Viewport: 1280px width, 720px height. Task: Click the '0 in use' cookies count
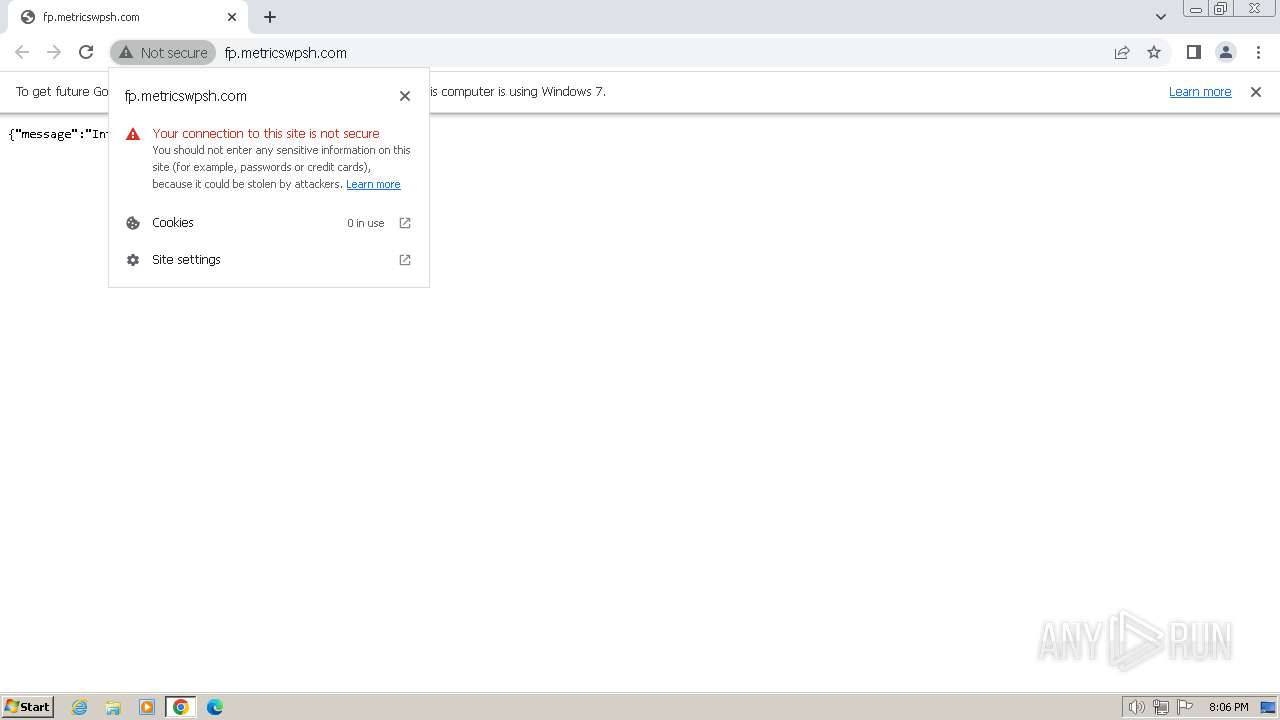(366, 223)
